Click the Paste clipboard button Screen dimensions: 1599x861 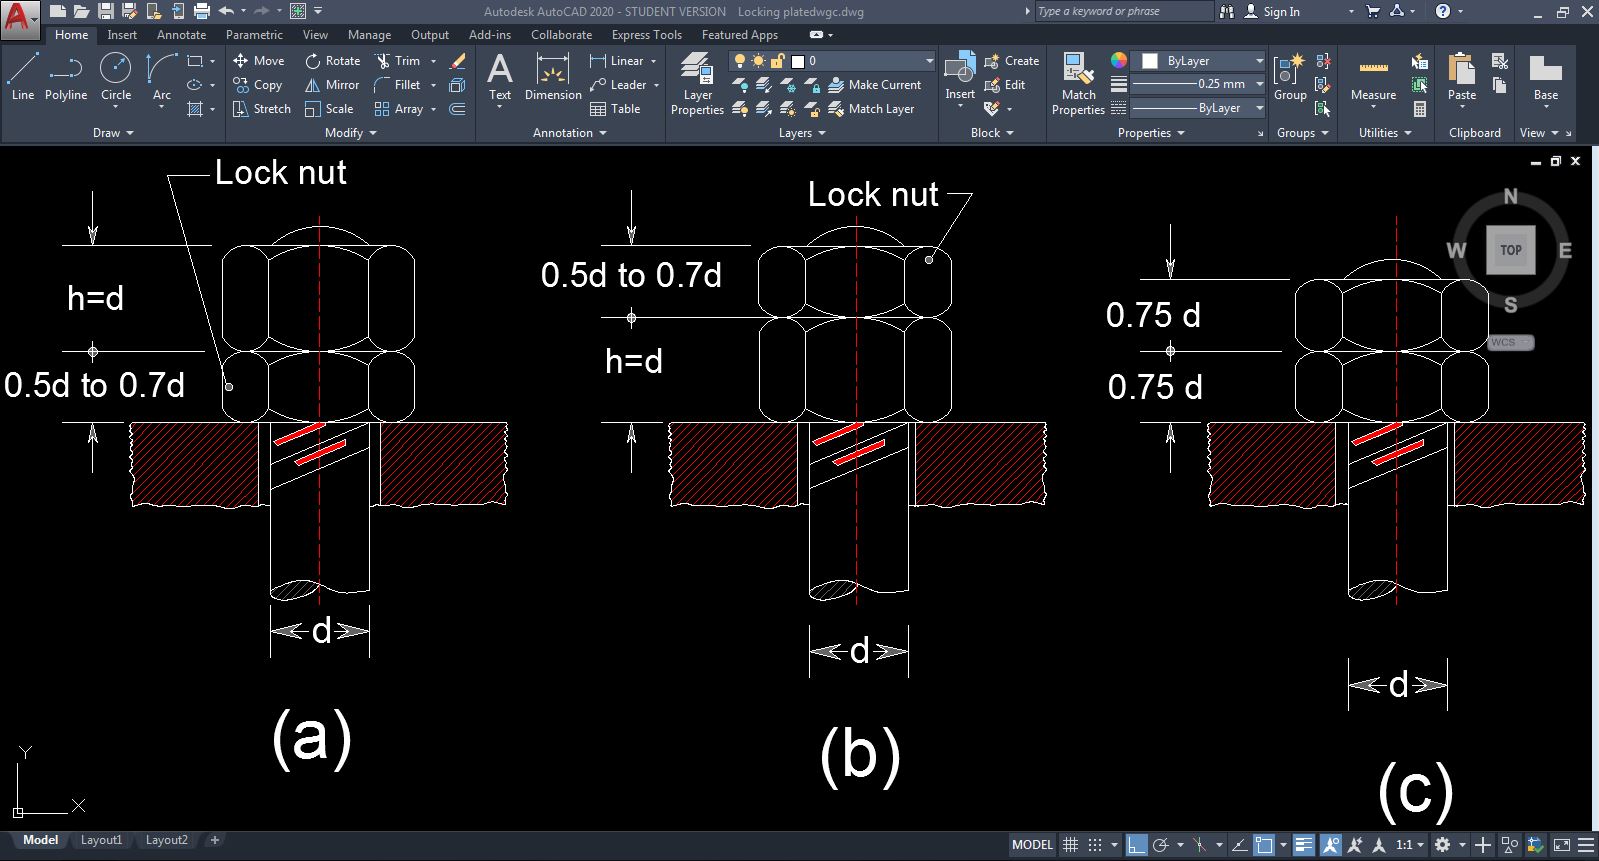point(1462,76)
